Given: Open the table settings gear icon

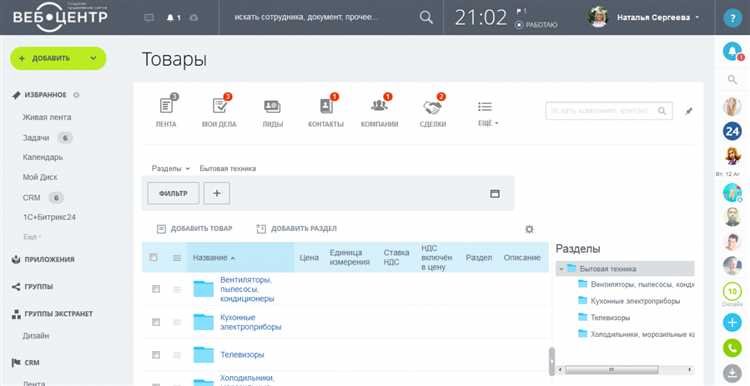Looking at the screenshot, I should pos(529,229).
